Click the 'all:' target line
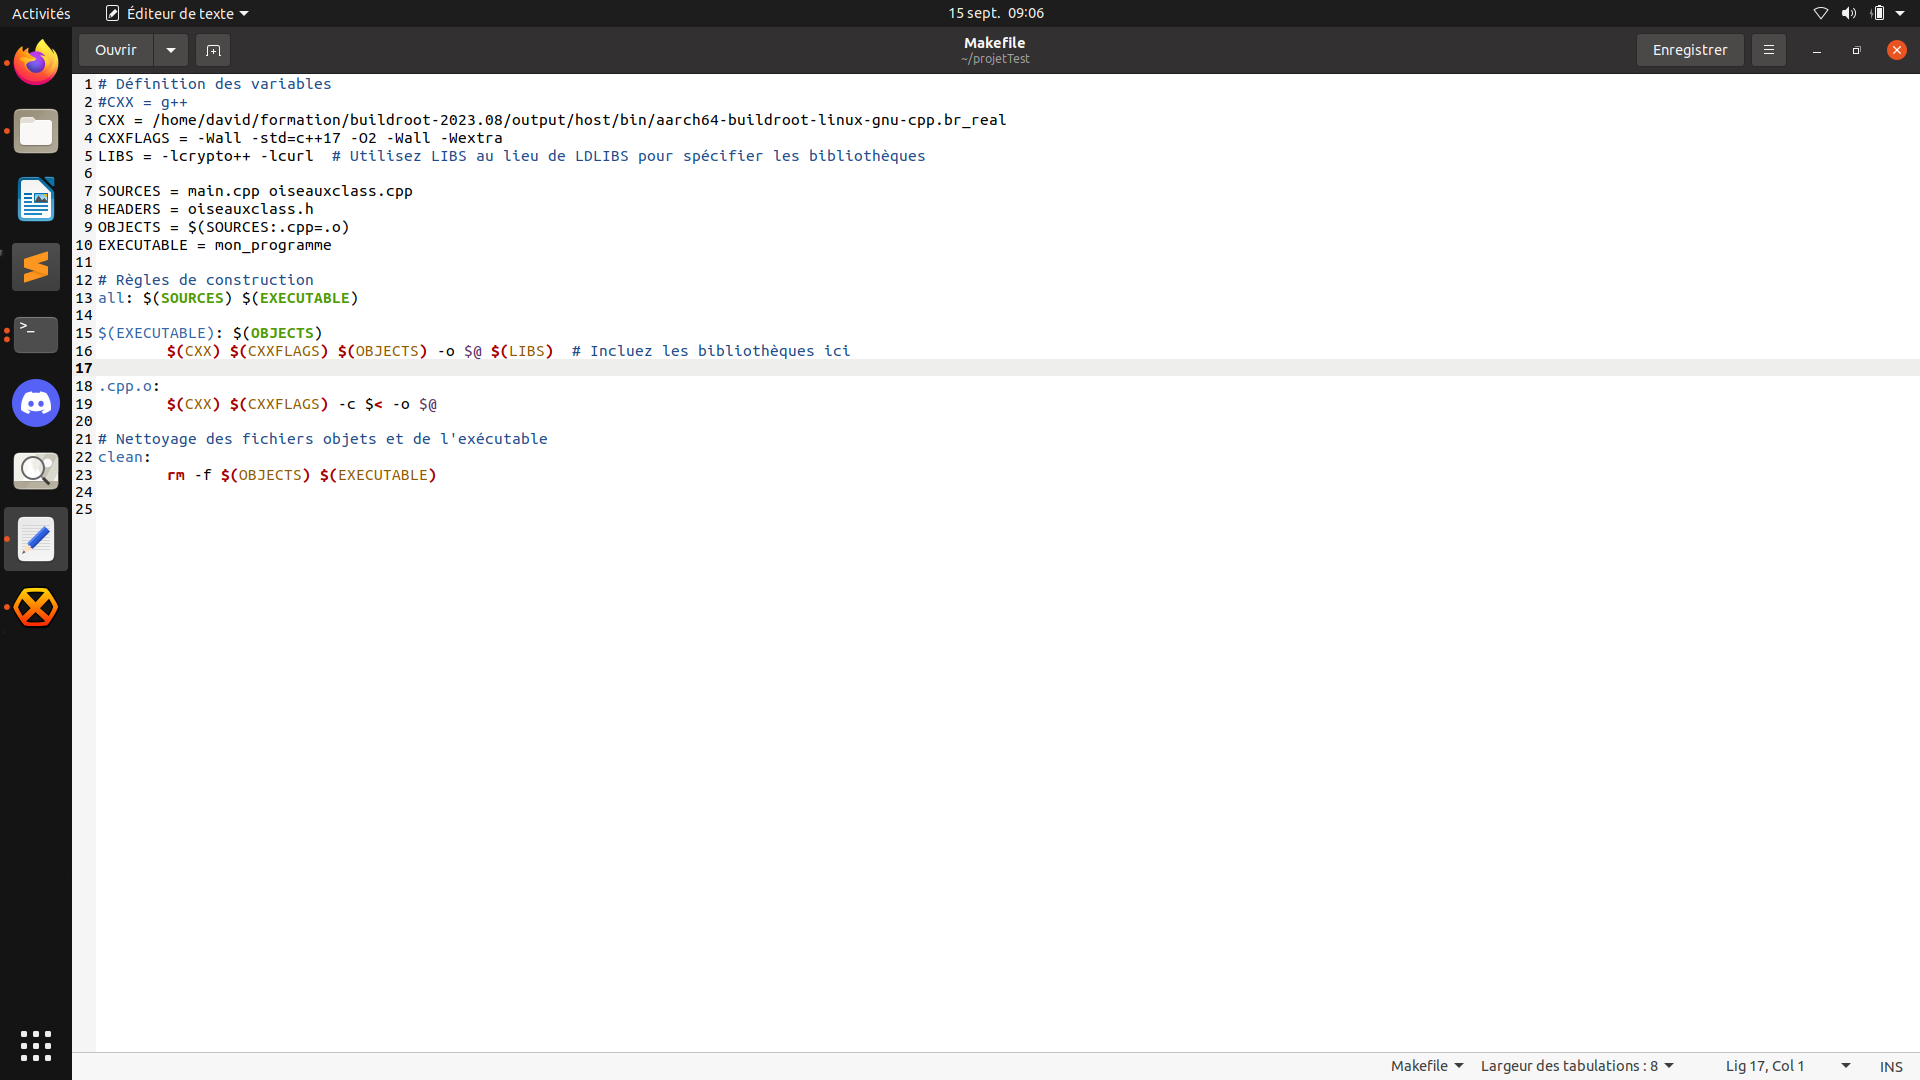The height and width of the screenshot is (1080, 1920). [x=228, y=298]
